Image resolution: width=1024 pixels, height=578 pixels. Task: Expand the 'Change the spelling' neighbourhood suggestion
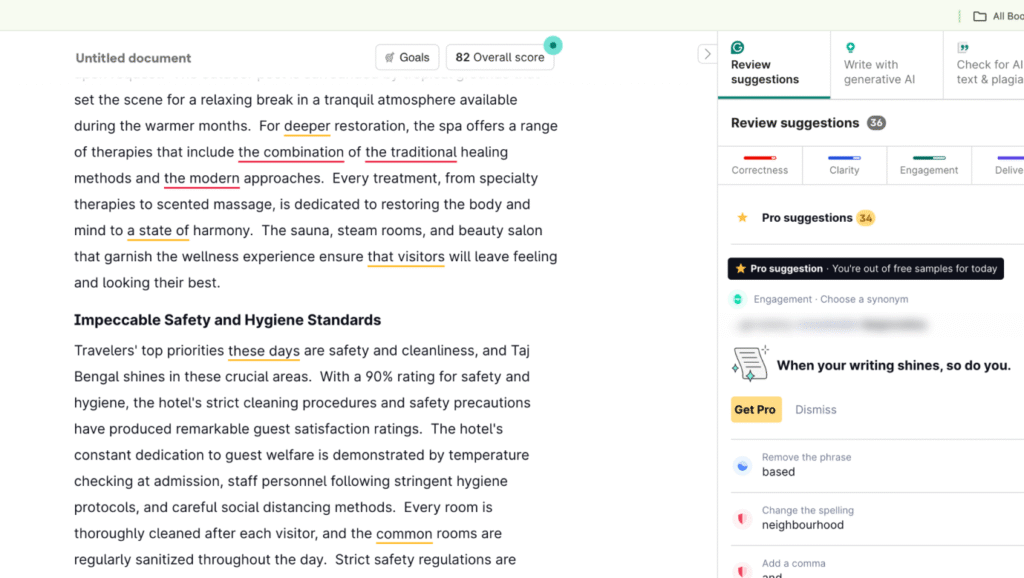coord(807,518)
